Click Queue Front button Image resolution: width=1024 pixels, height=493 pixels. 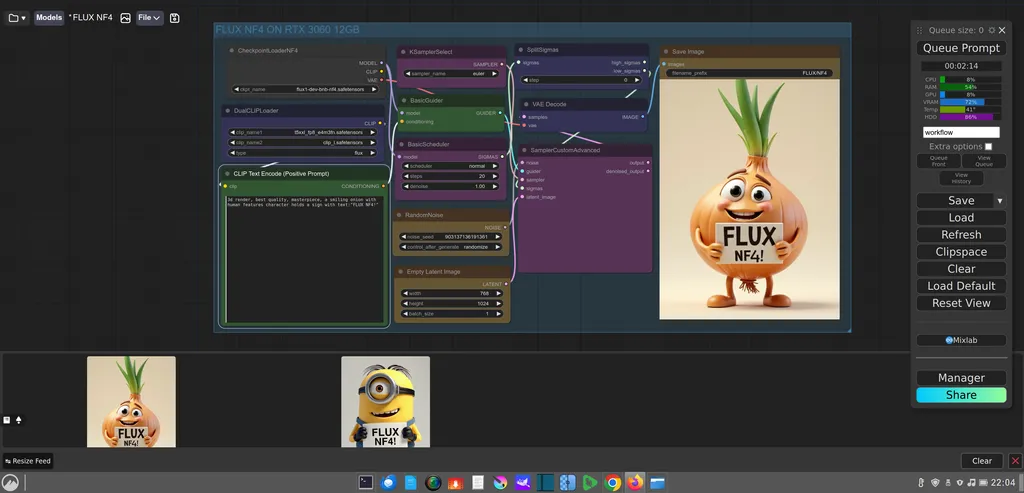(938, 161)
